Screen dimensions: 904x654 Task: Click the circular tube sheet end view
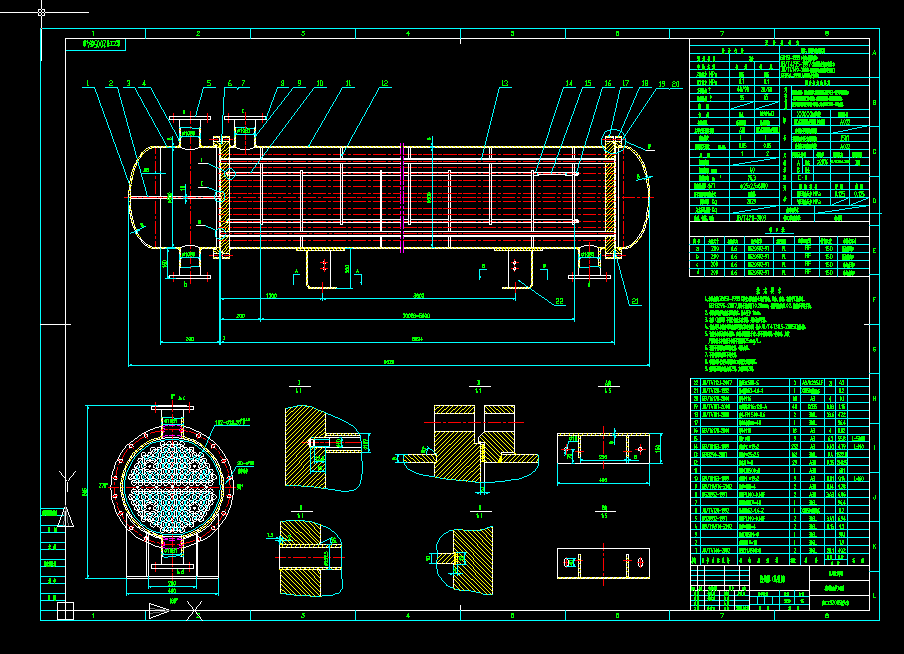point(172,486)
